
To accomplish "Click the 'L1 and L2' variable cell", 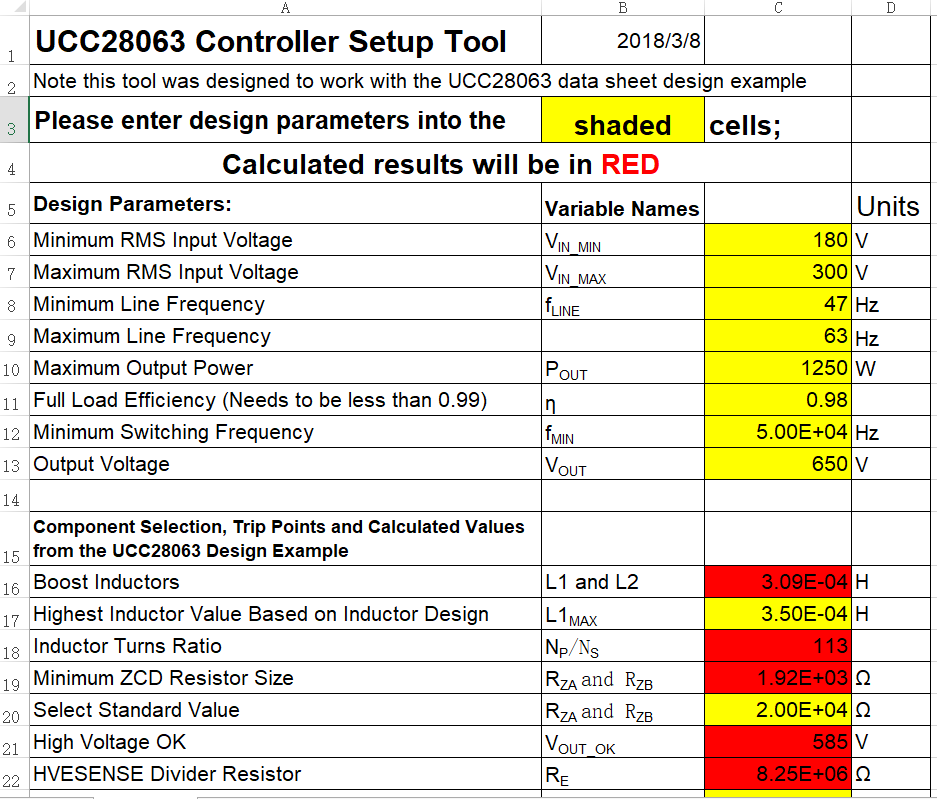I will 623,581.
